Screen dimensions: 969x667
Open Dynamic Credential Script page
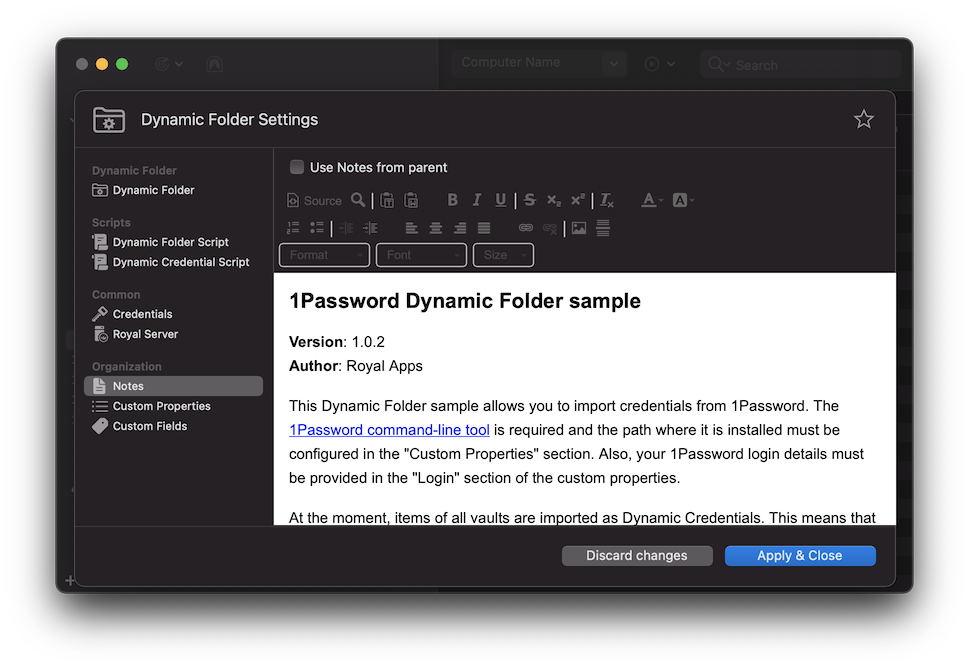181,262
